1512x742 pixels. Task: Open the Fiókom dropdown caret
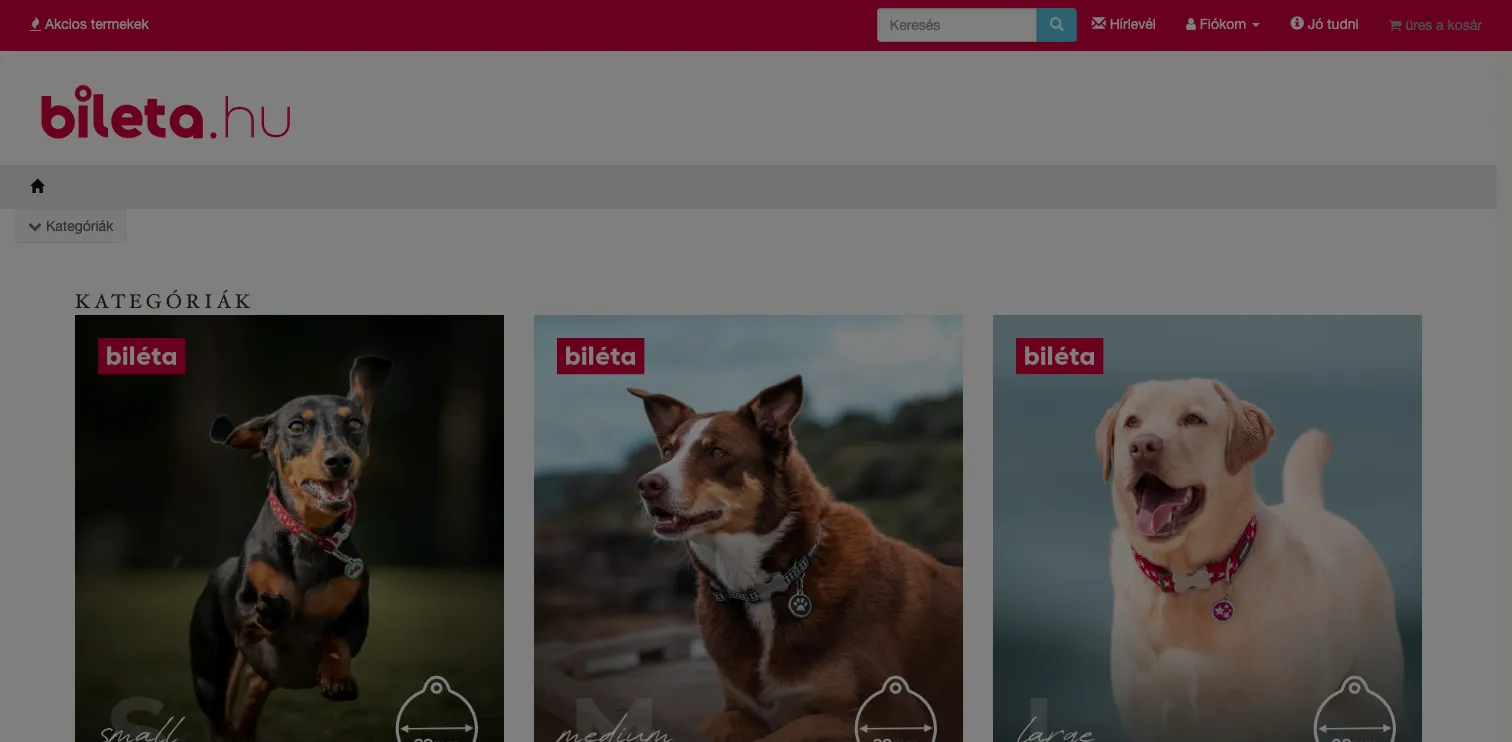[1256, 25]
